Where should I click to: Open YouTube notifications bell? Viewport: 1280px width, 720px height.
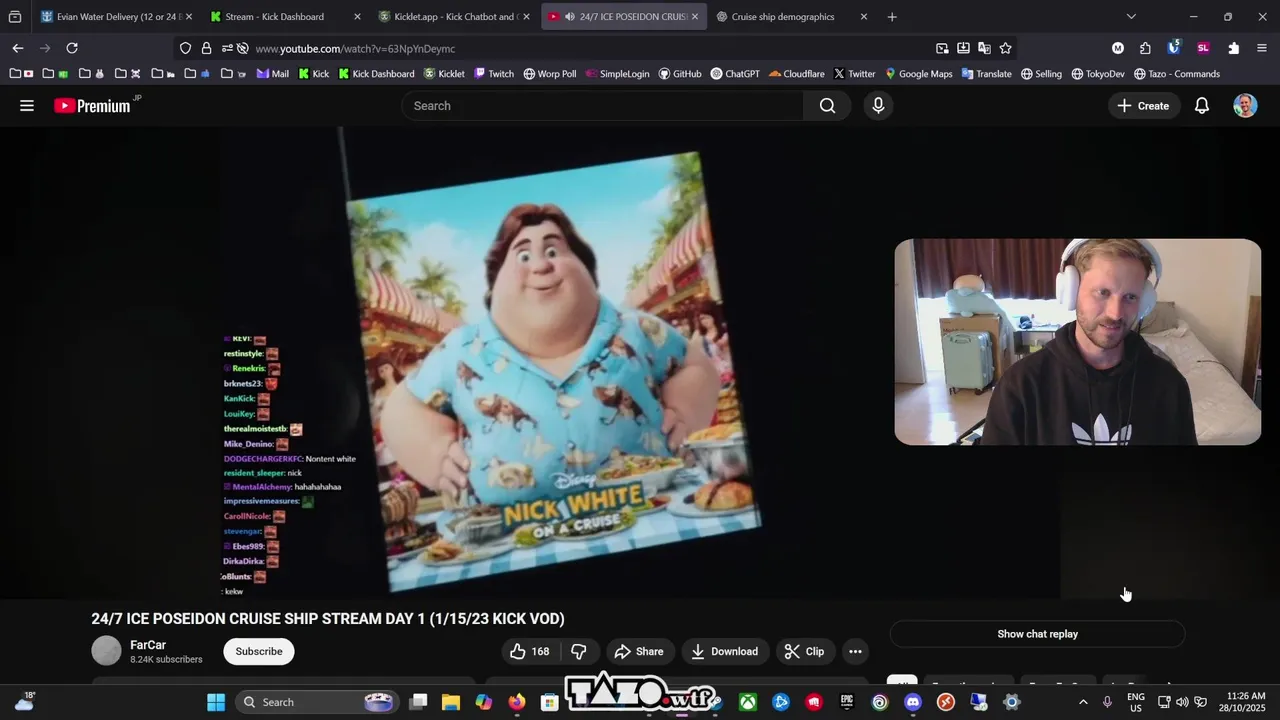(x=1202, y=106)
